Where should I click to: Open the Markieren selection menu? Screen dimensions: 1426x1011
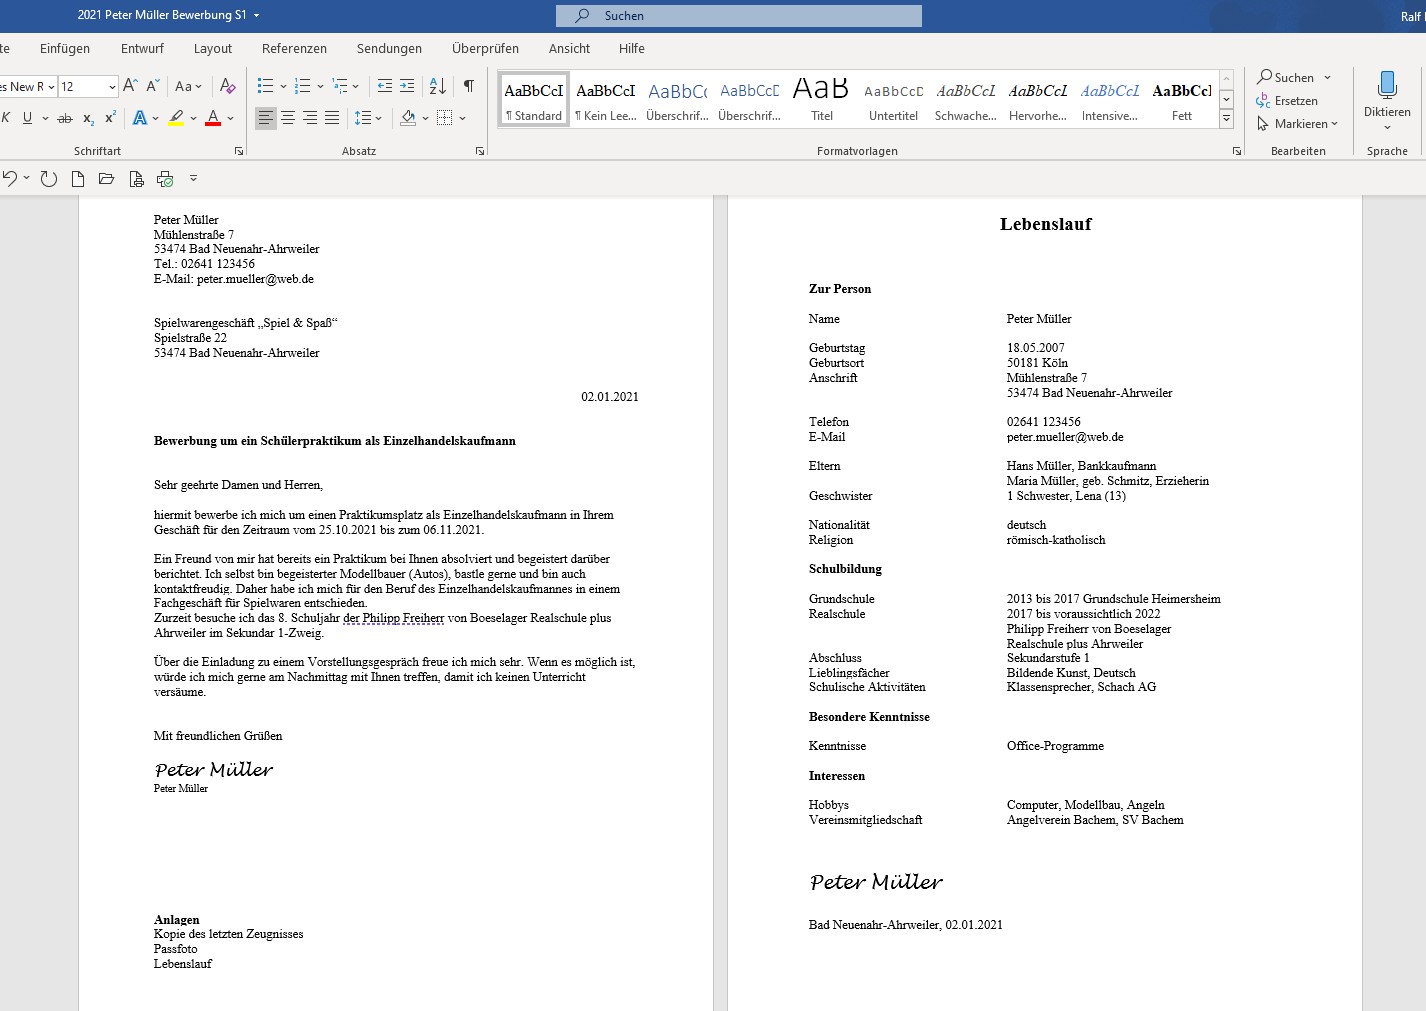click(x=1297, y=124)
